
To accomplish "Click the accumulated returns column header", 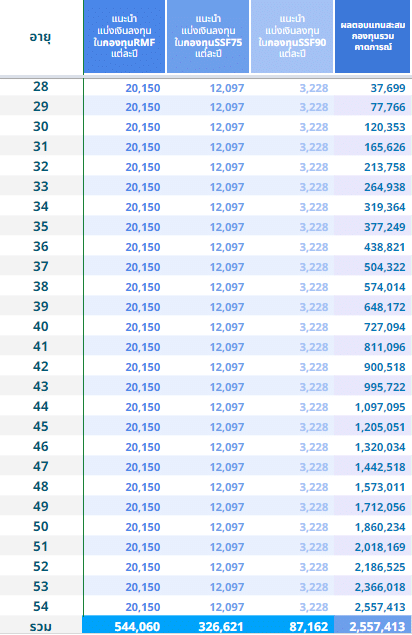I will 372,36.
